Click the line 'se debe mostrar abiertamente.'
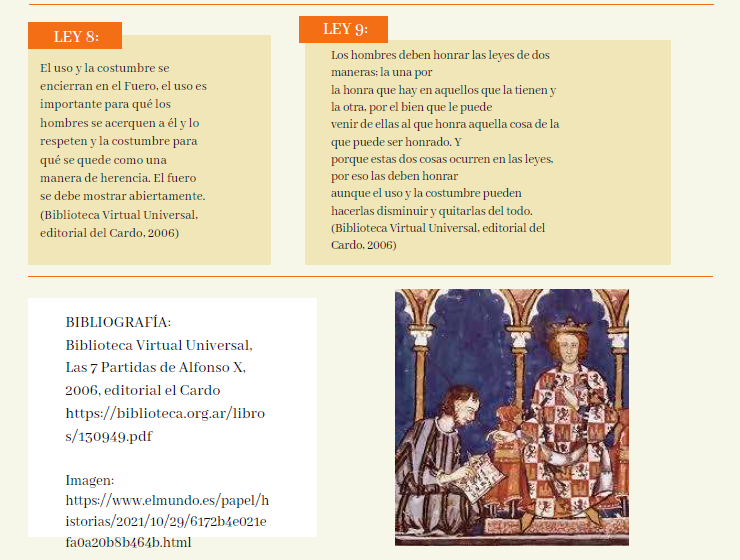The height and width of the screenshot is (560, 740). click(x=123, y=196)
